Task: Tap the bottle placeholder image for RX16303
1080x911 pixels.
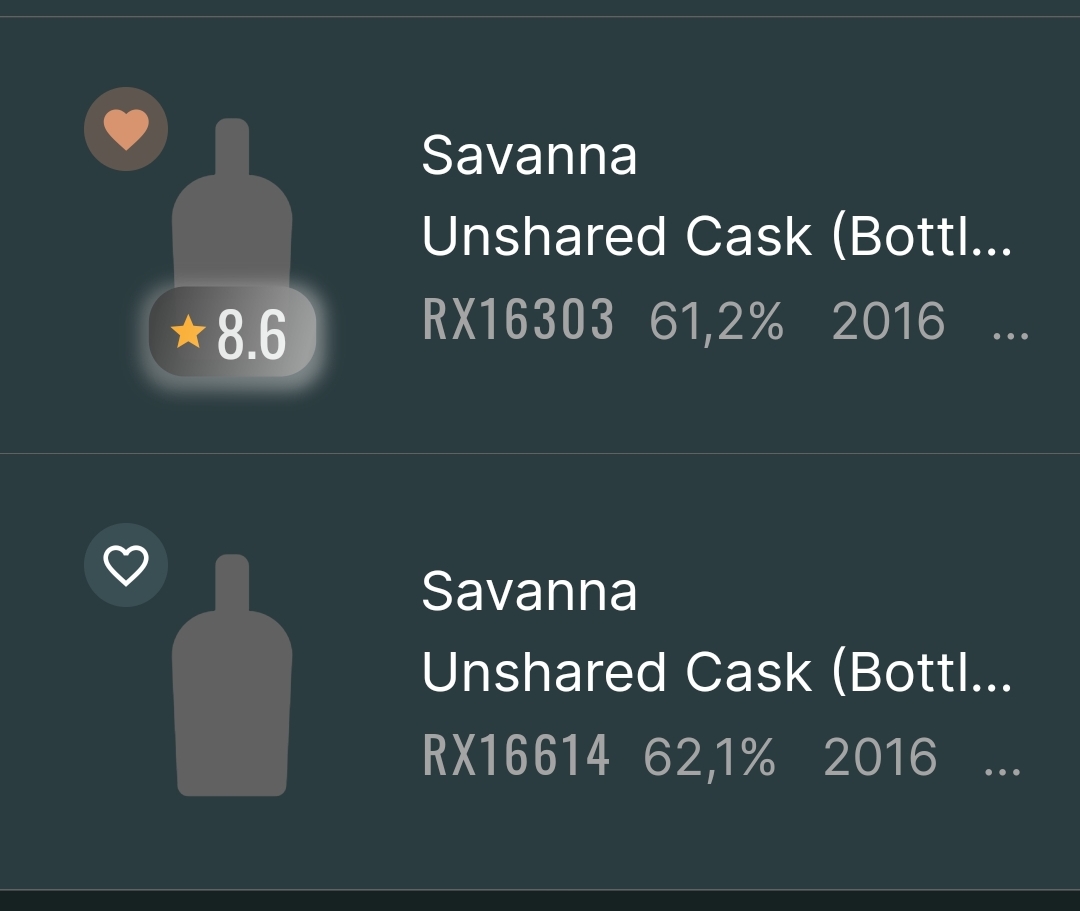Action: [x=232, y=210]
